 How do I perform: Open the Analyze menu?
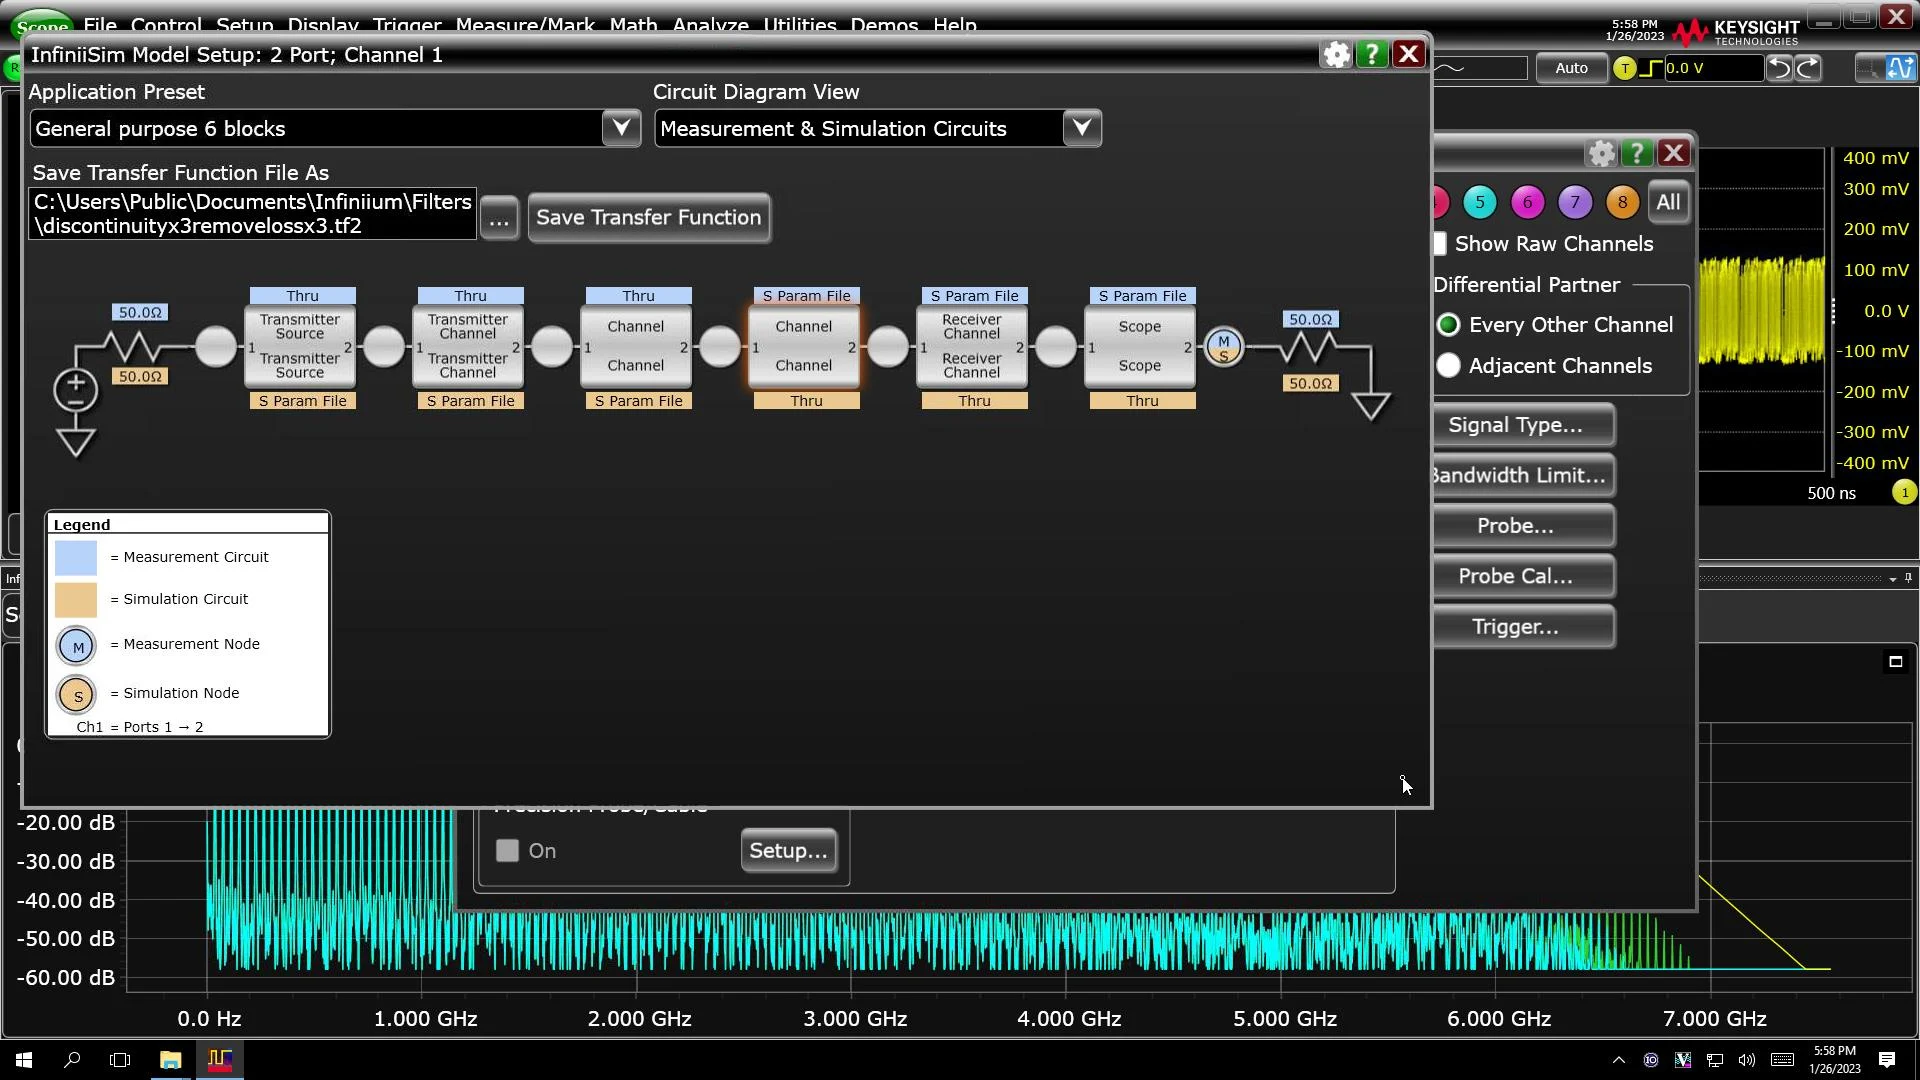710,26
